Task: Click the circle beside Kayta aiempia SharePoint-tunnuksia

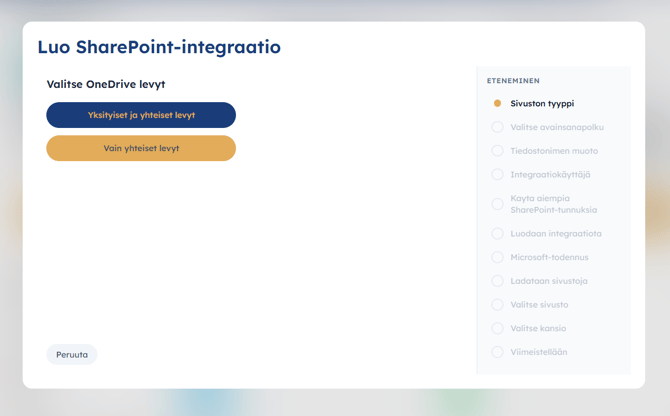Action: (497, 204)
